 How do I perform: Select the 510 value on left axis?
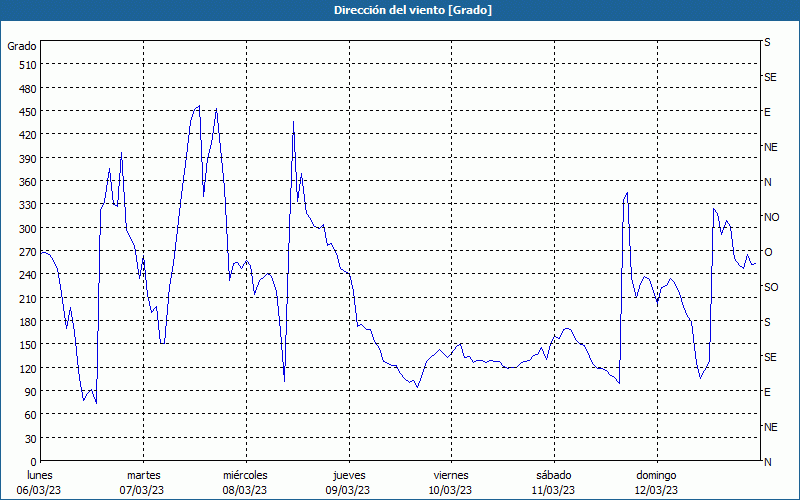[28, 65]
